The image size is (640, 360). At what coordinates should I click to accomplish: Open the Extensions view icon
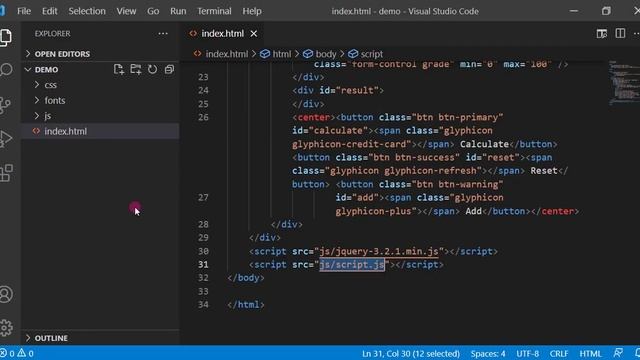pos(6,173)
